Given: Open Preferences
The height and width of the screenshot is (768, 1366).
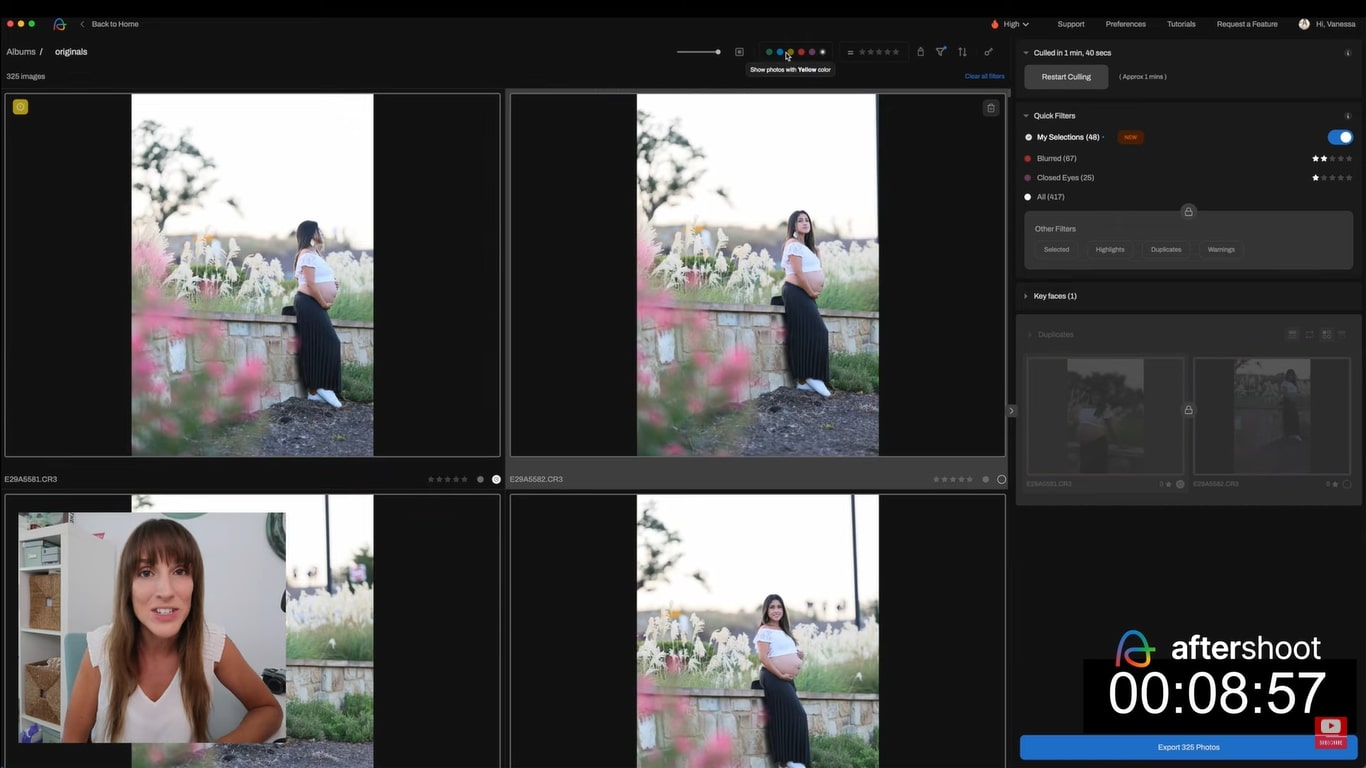Looking at the screenshot, I should pyautogui.click(x=1125, y=24).
